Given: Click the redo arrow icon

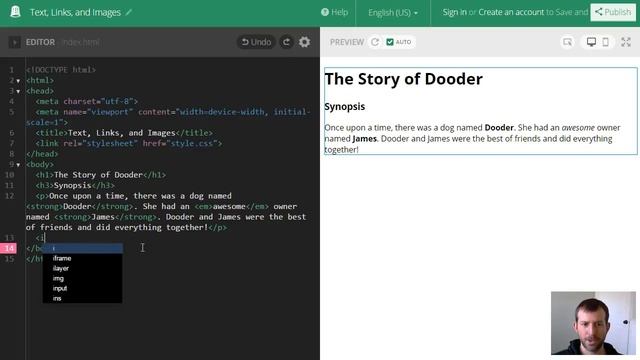Looking at the screenshot, I should 287,42.
